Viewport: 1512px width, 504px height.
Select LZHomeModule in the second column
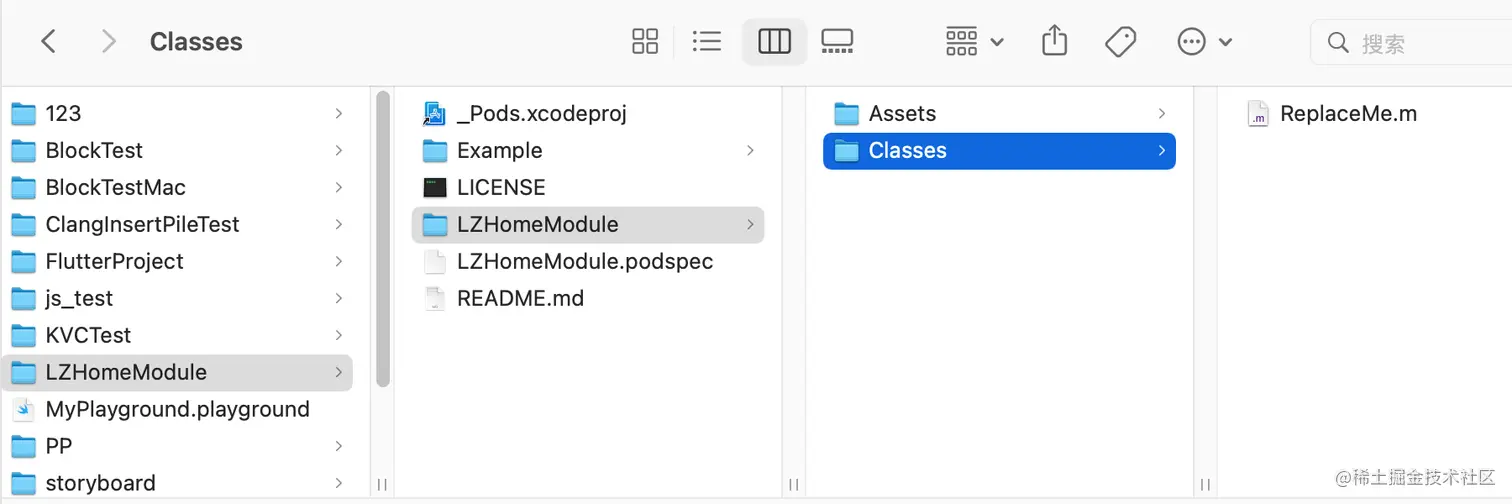coord(588,224)
